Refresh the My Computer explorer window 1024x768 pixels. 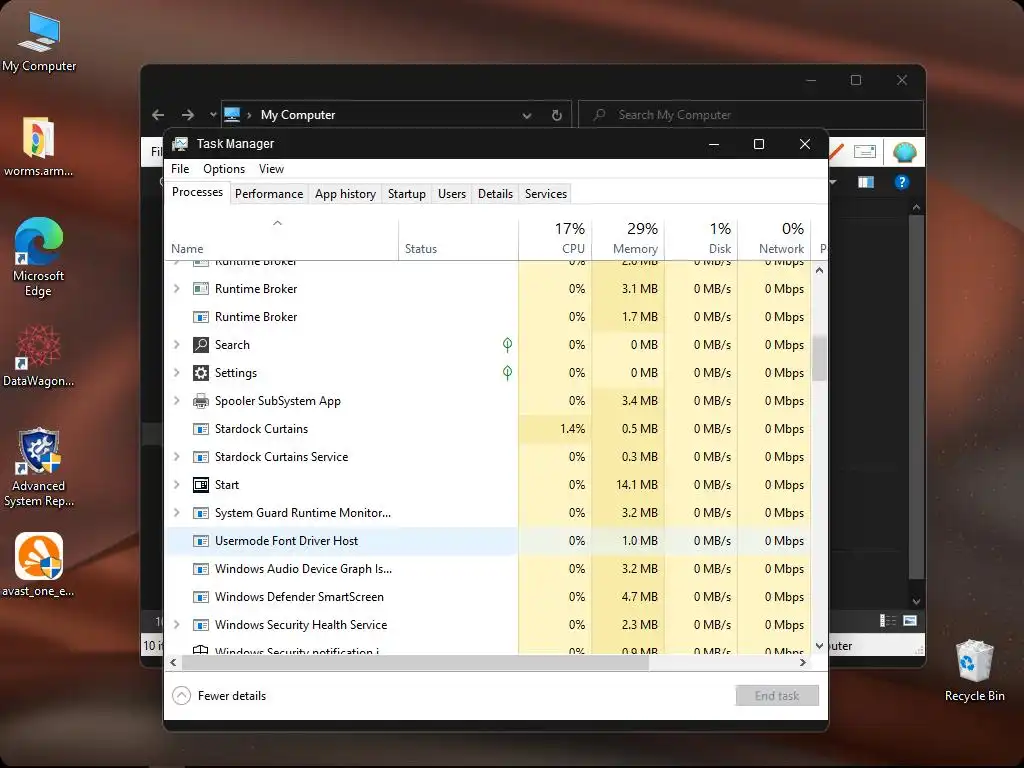pyautogui.click(x=557, y=115)
